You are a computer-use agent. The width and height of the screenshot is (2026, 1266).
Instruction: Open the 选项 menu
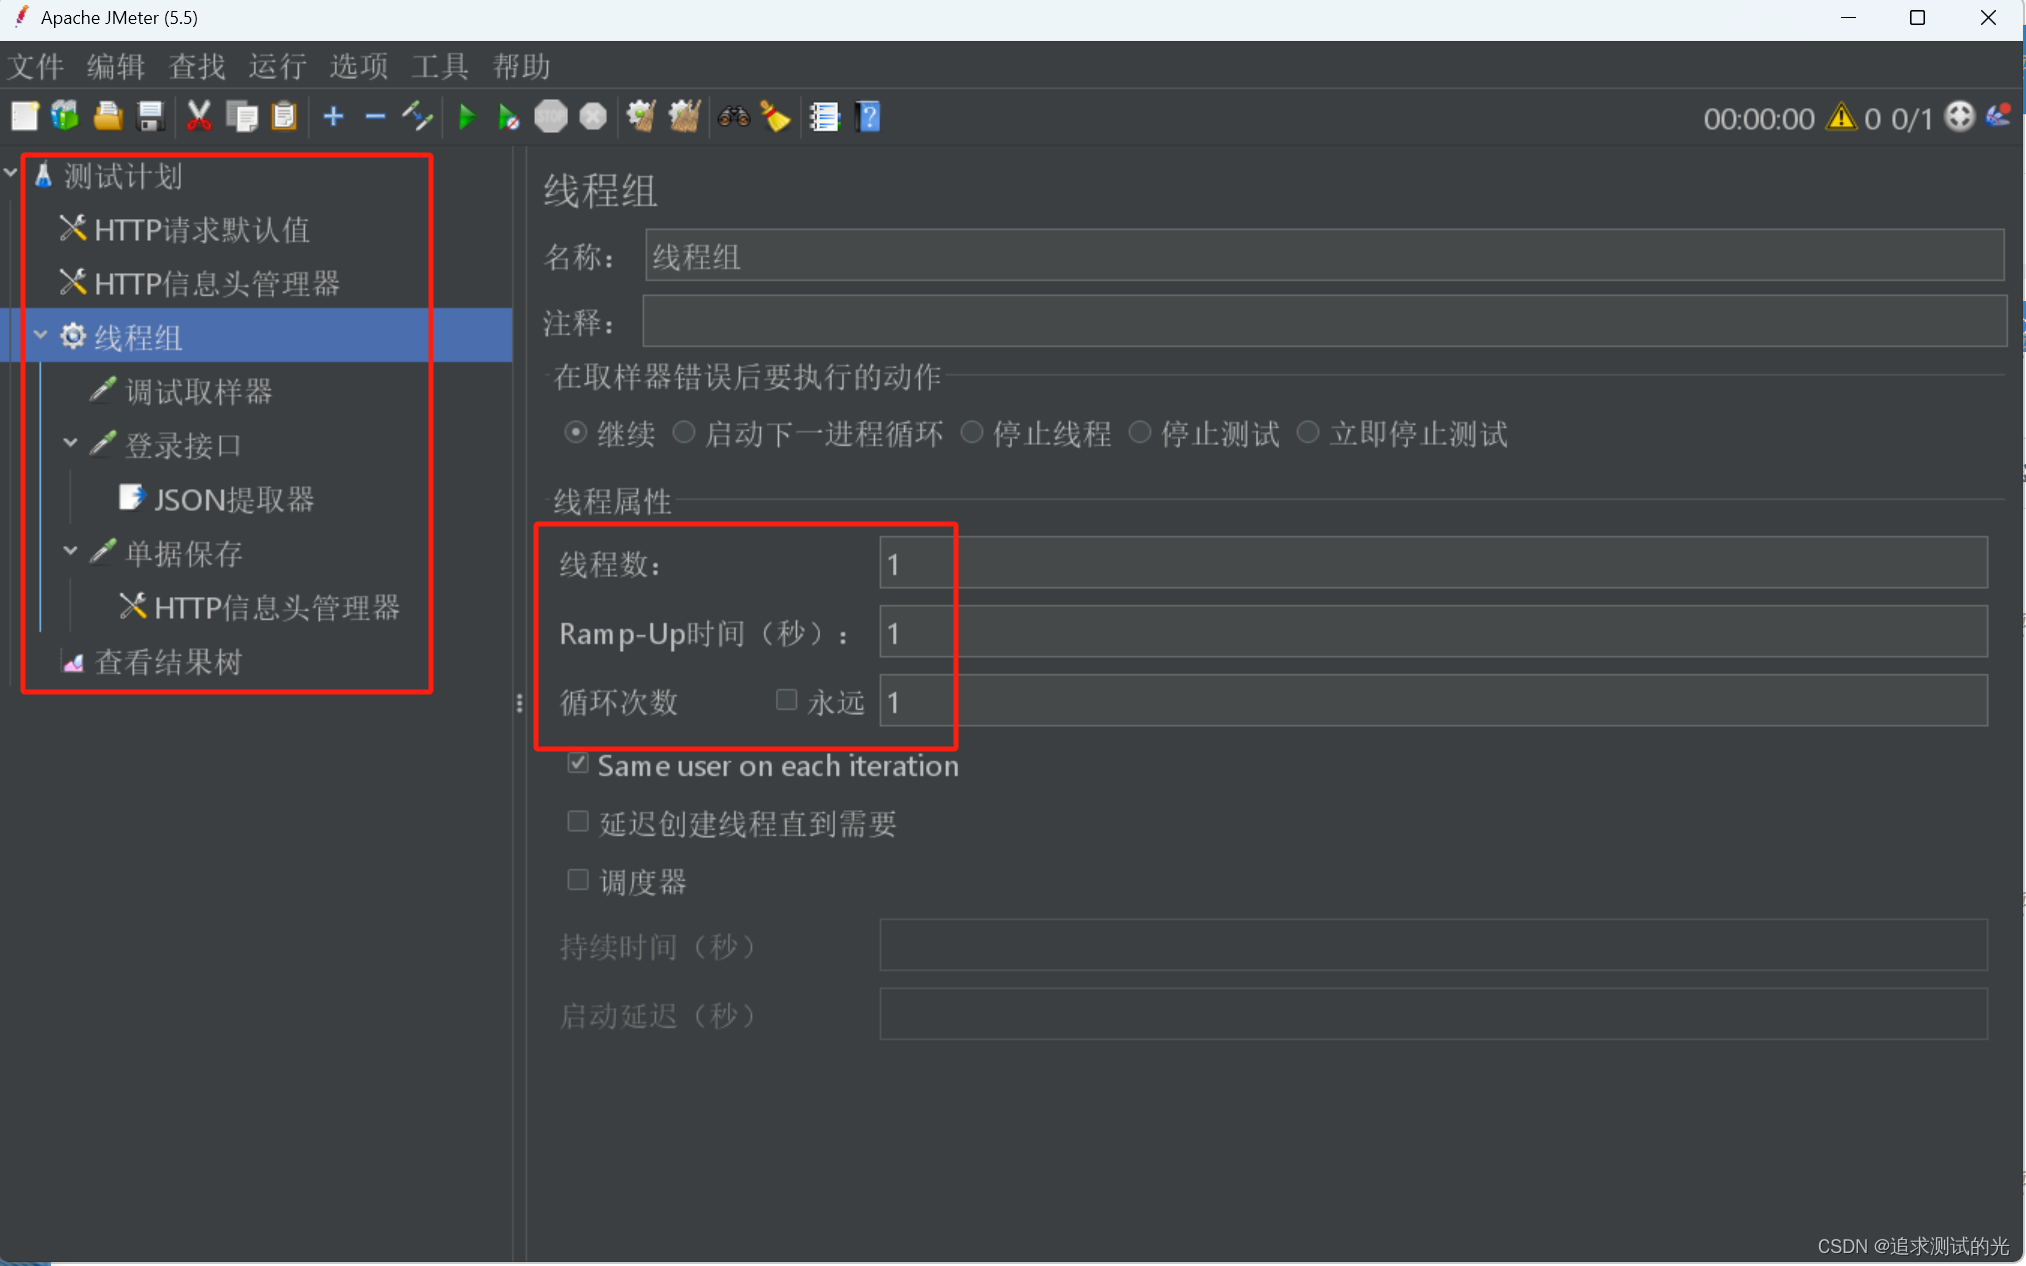pyautogui.click(x=360, y=66)
